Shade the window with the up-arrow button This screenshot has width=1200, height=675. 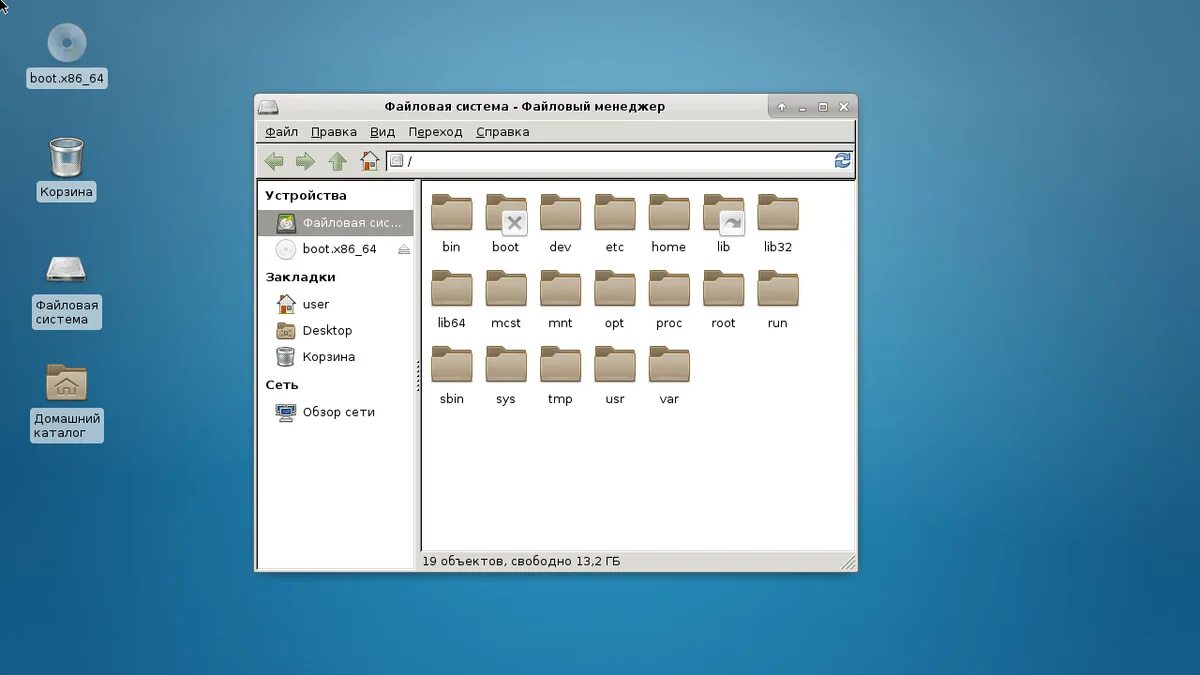tap(781, 107)
